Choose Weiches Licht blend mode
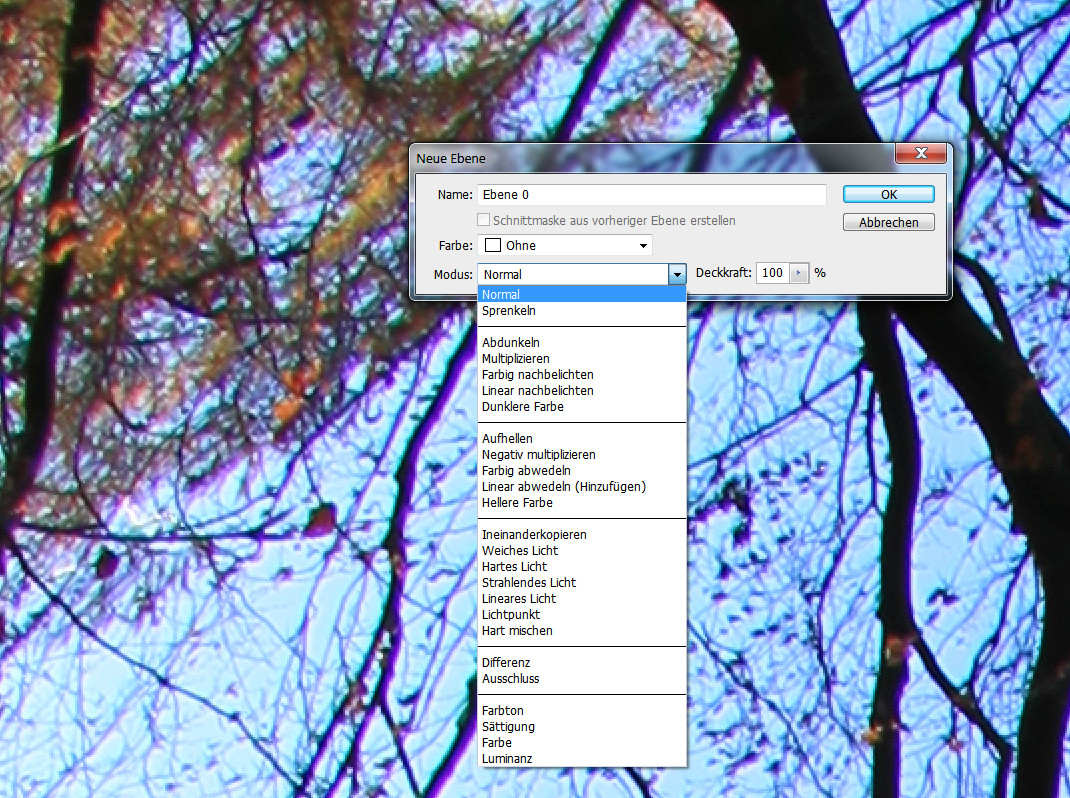Image resolution: width=1070 pixels, height=798 pixels. coord(519,551)
